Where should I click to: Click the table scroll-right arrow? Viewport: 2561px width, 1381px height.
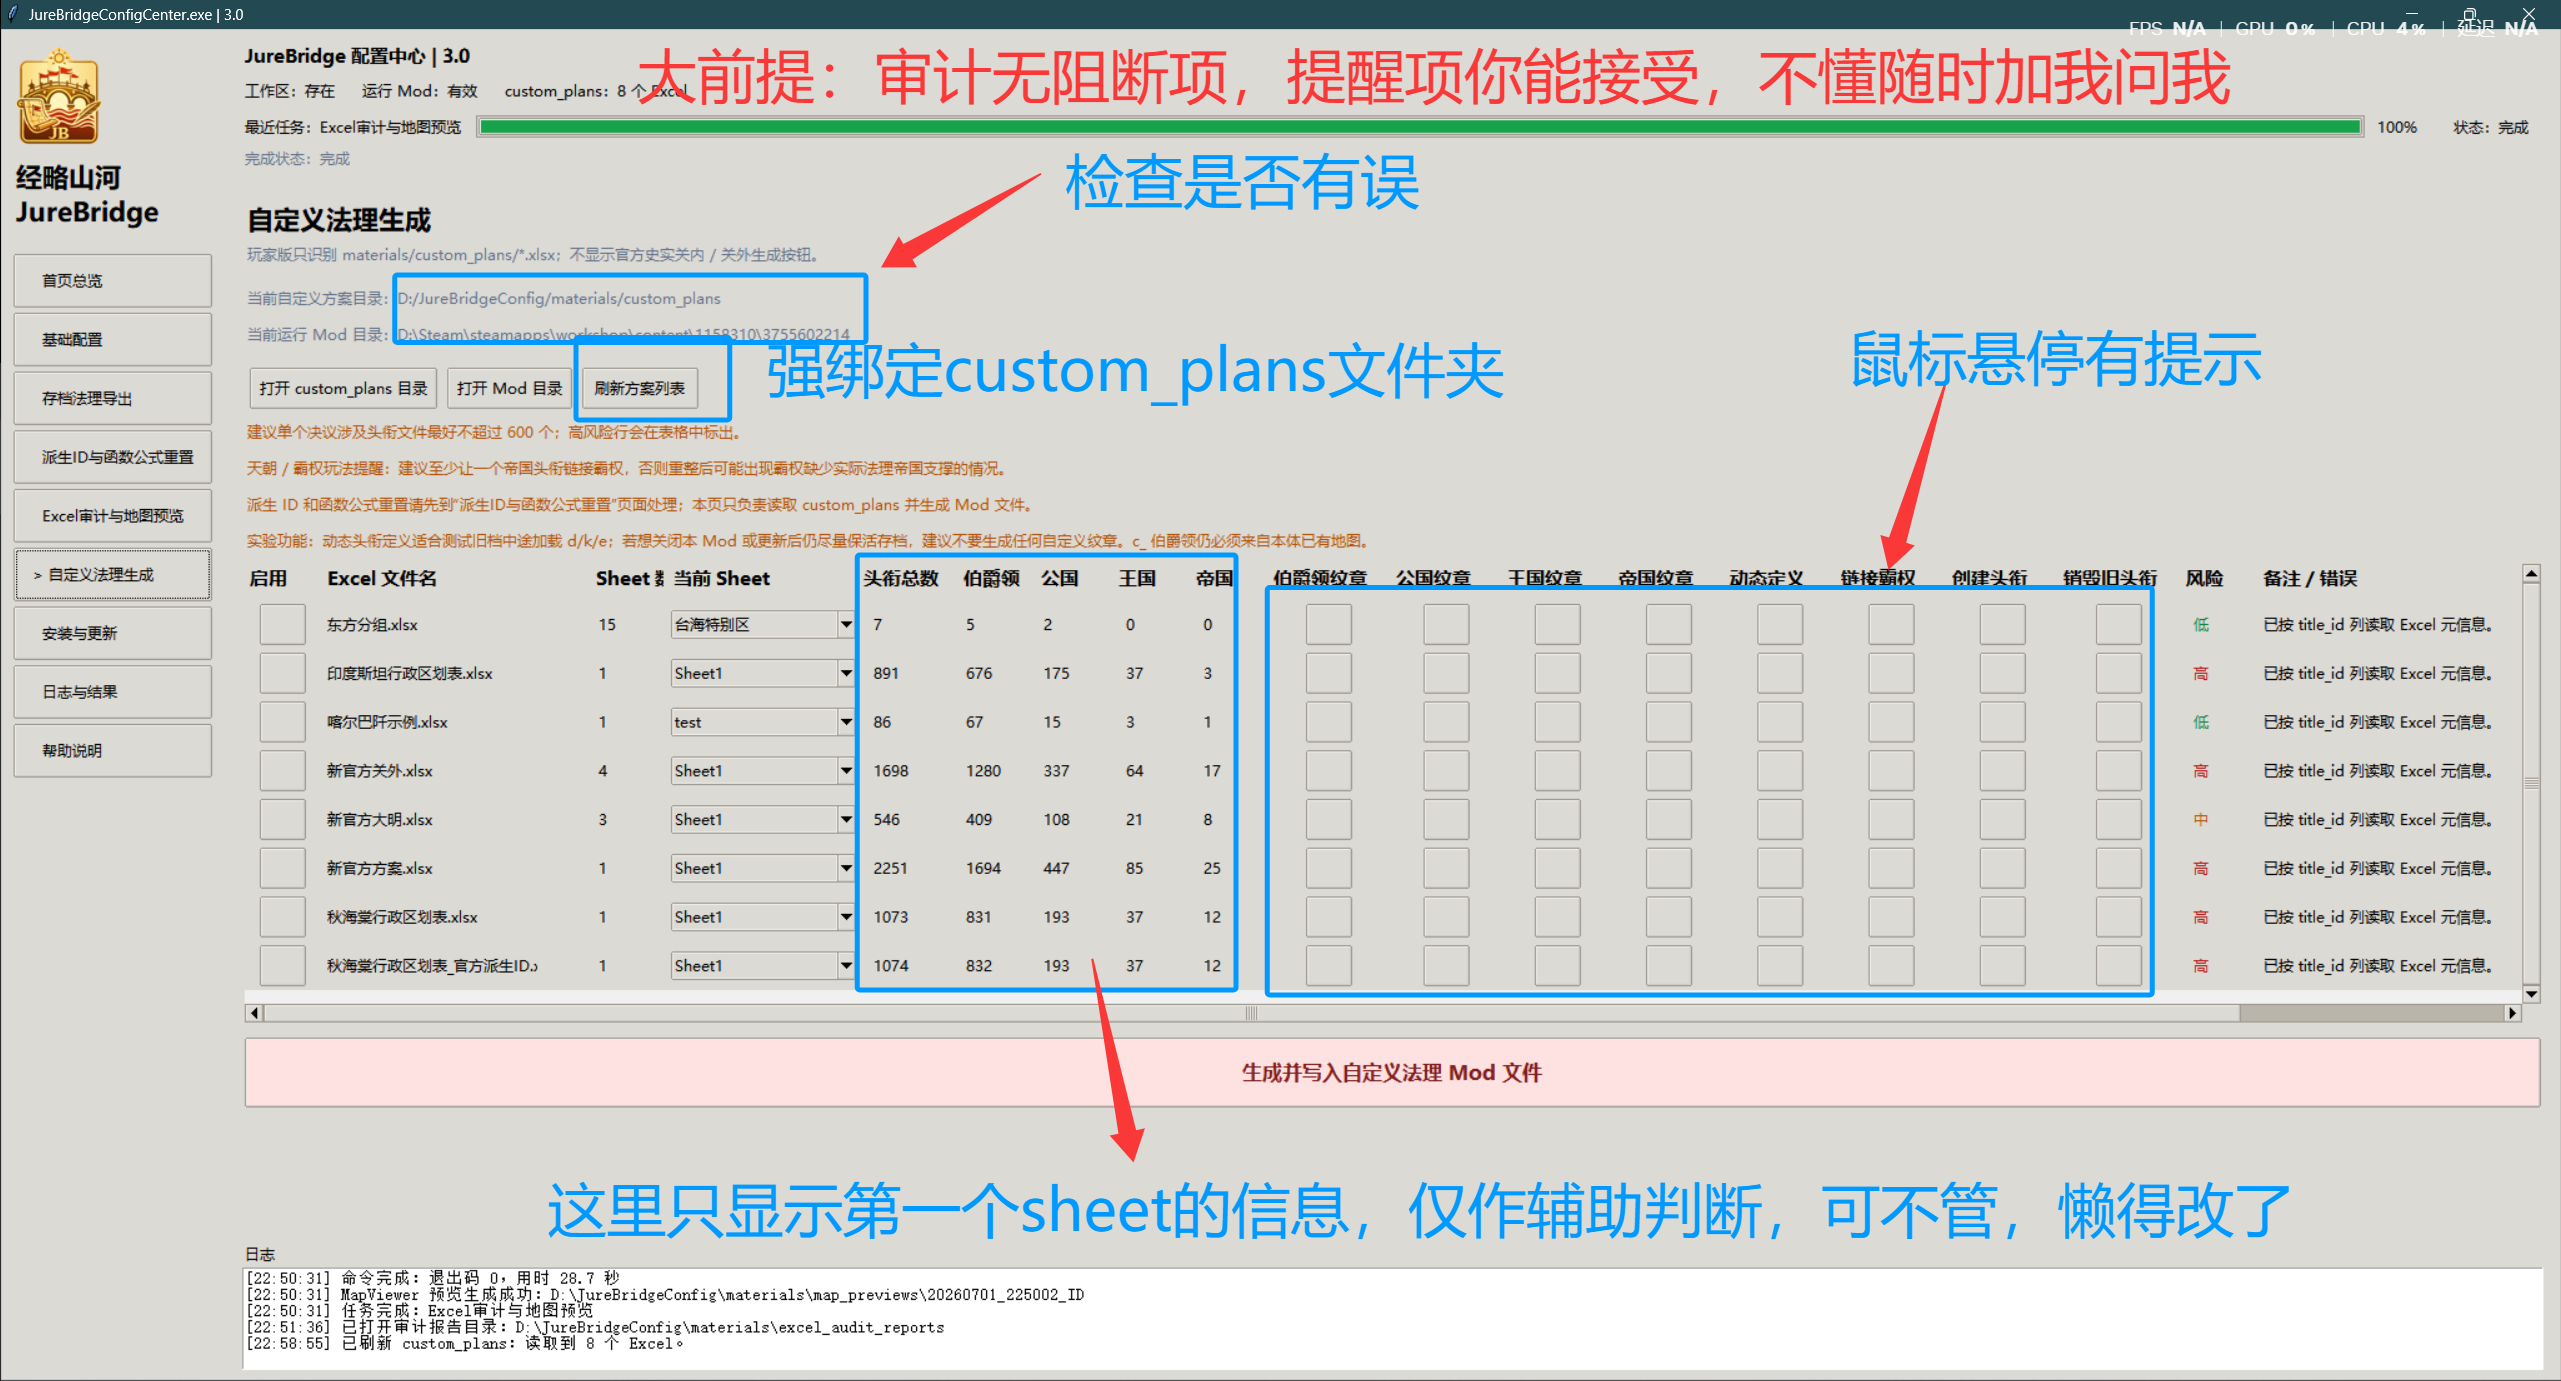[2512, 1013]
